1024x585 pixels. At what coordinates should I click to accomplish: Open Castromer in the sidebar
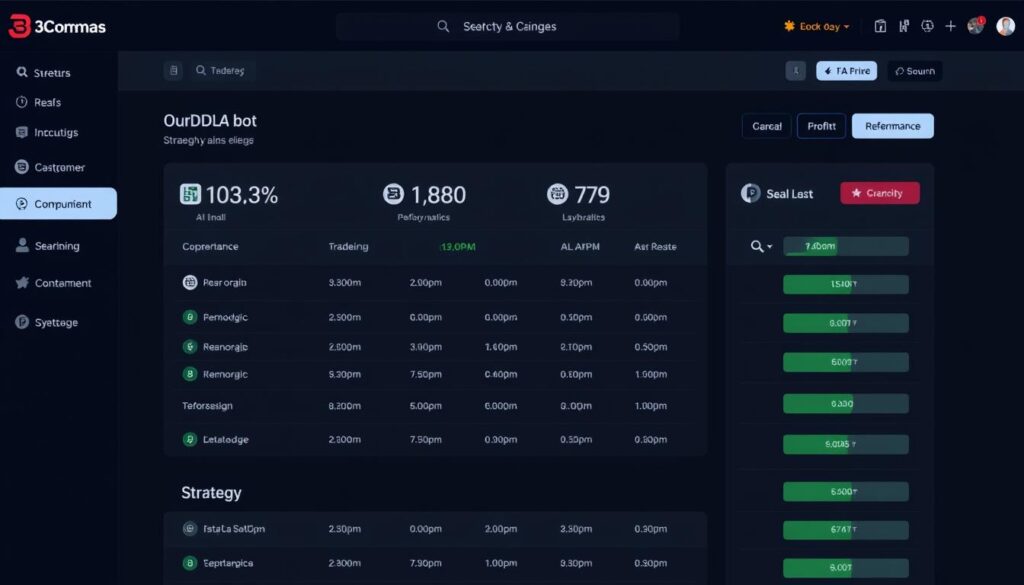tap(50, 167)
